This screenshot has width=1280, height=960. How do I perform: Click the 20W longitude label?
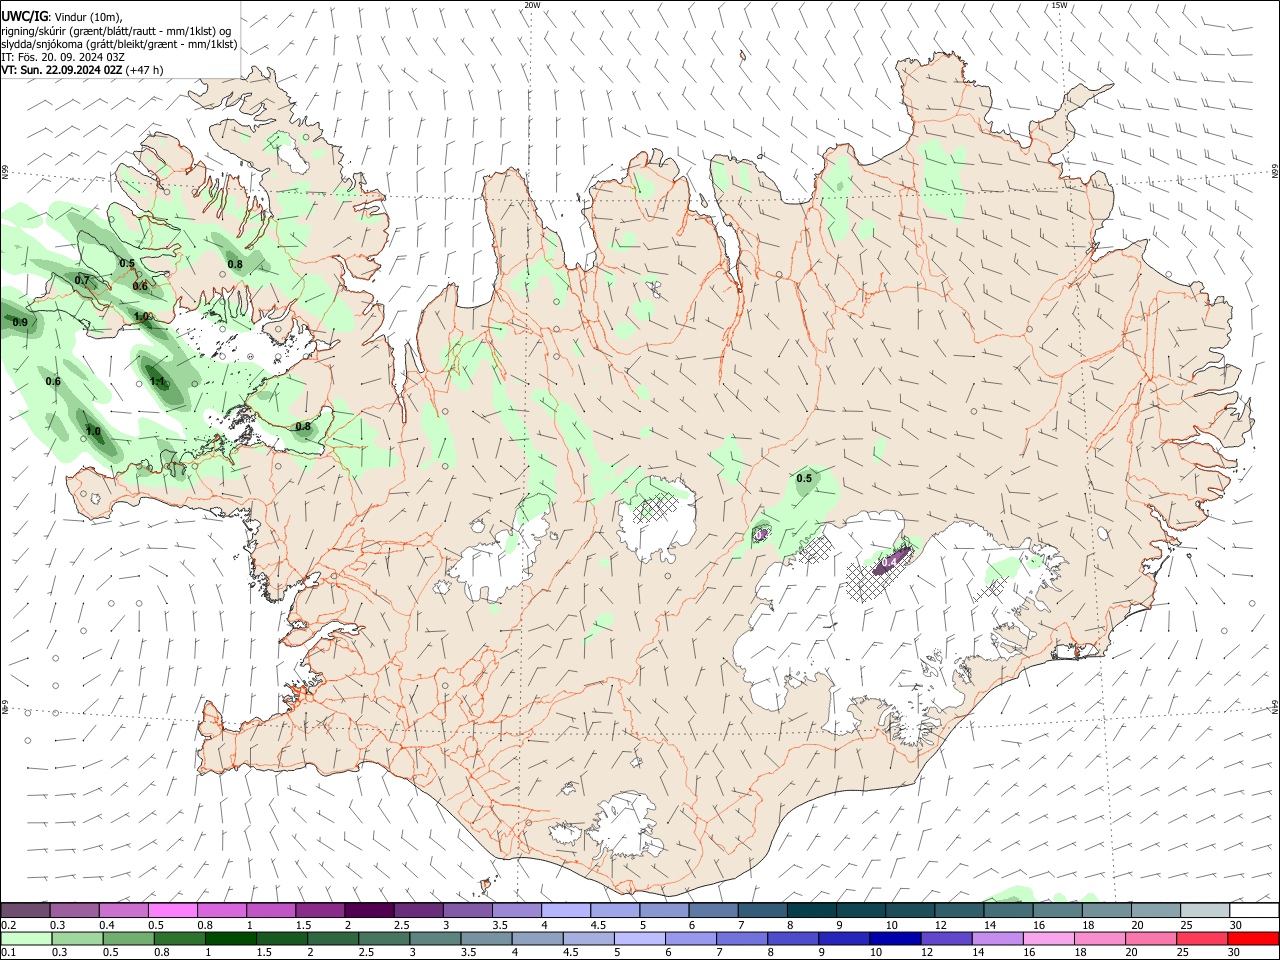click(532, 5)
